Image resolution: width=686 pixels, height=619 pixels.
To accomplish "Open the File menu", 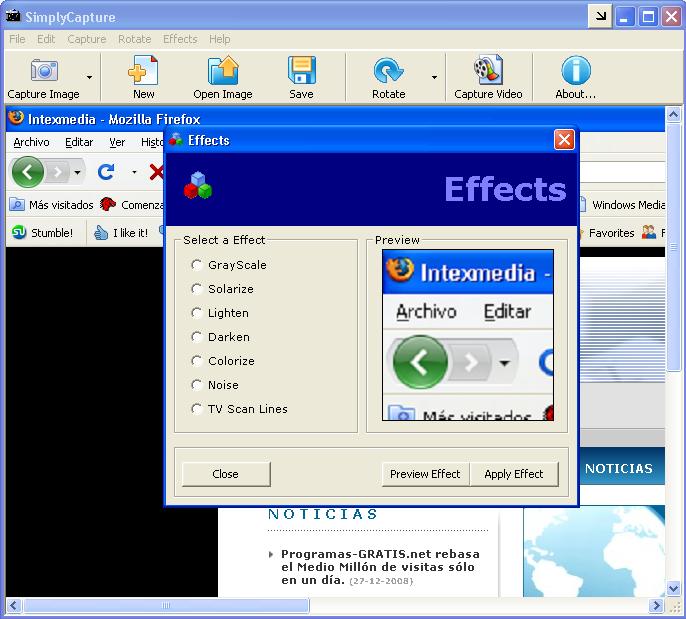I will (17, 39).
